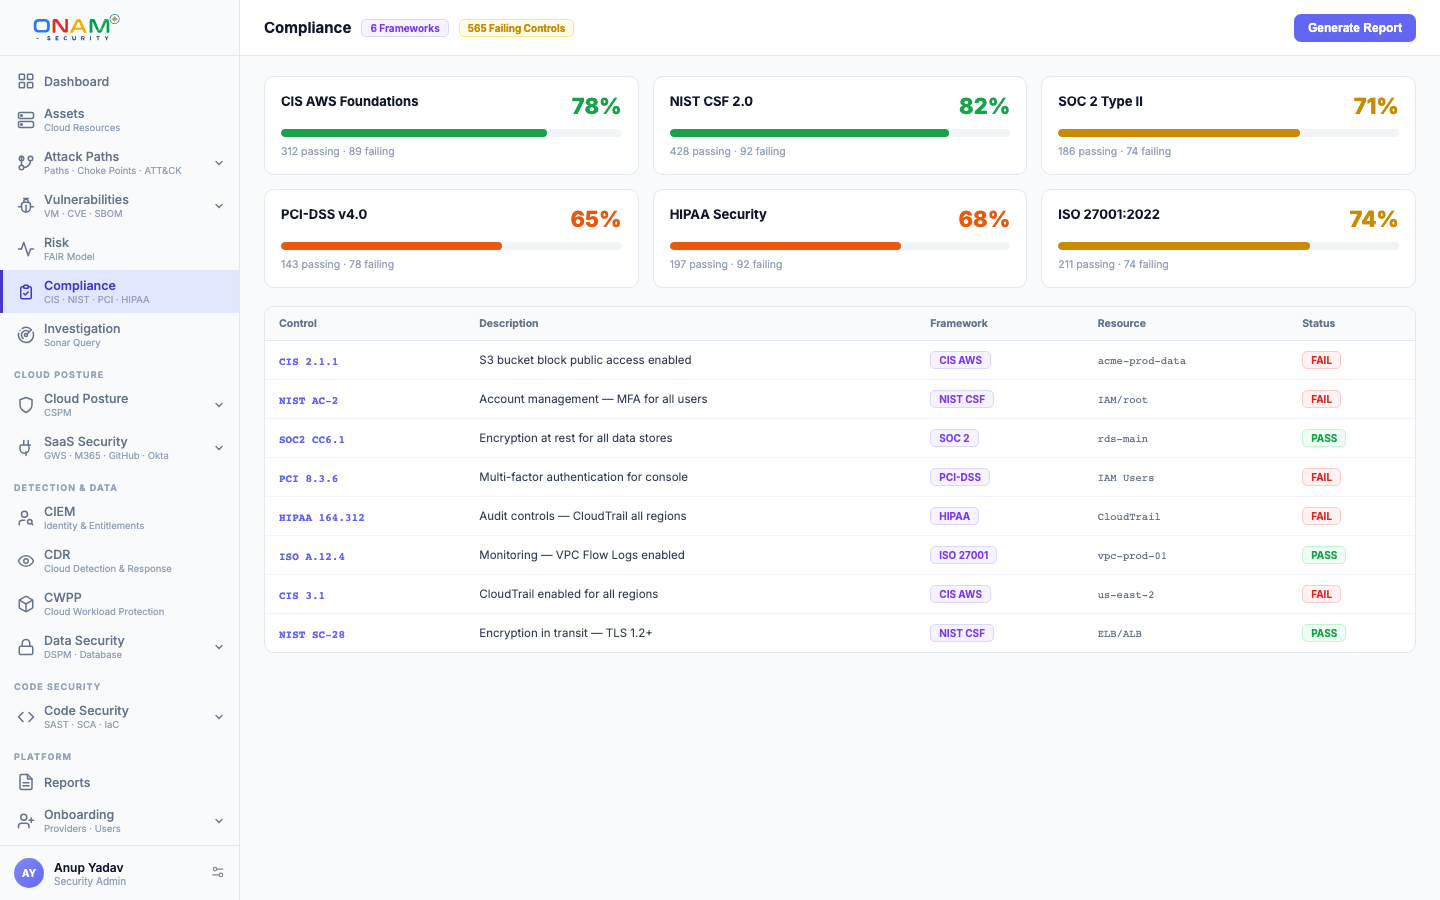Click the Attack Paths branch icon
1440x900 pixels.
point(26,163)
